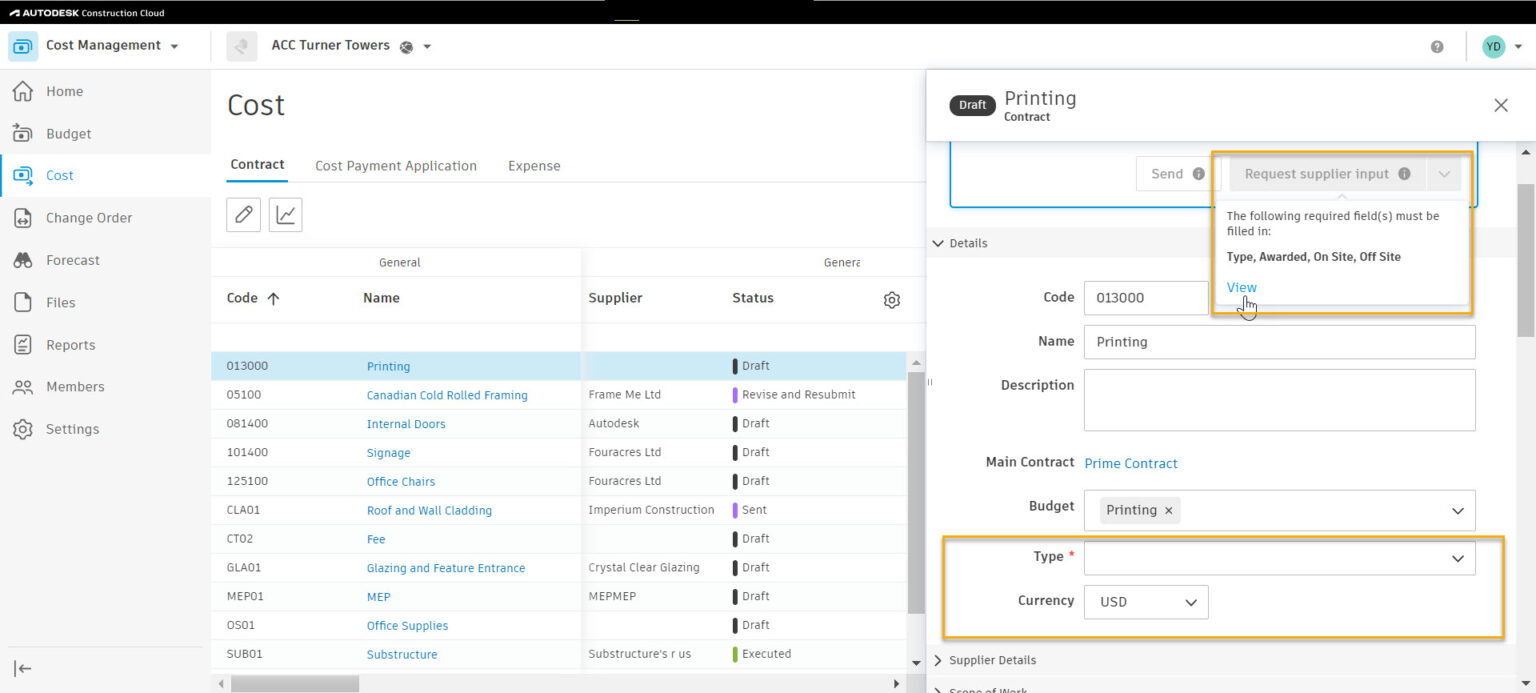Image resolution: width=1536 pixels, height=693 pixels.
Task: Open the Substructure contract link
Action: point(402,655)
